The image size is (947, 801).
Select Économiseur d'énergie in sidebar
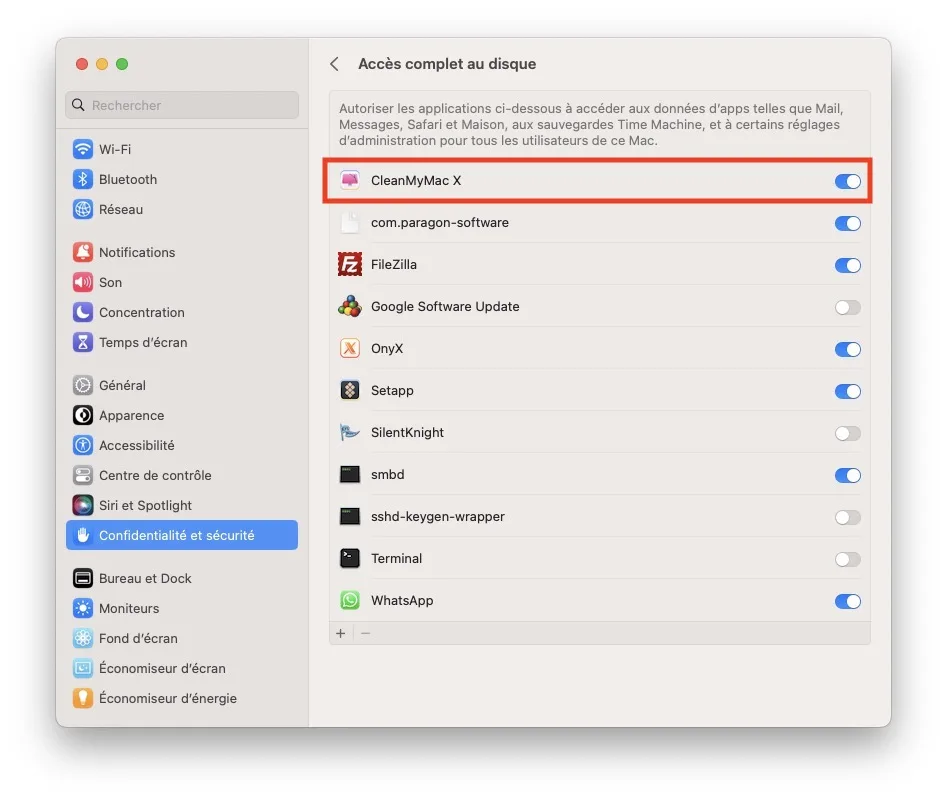(x=167, y=698)
